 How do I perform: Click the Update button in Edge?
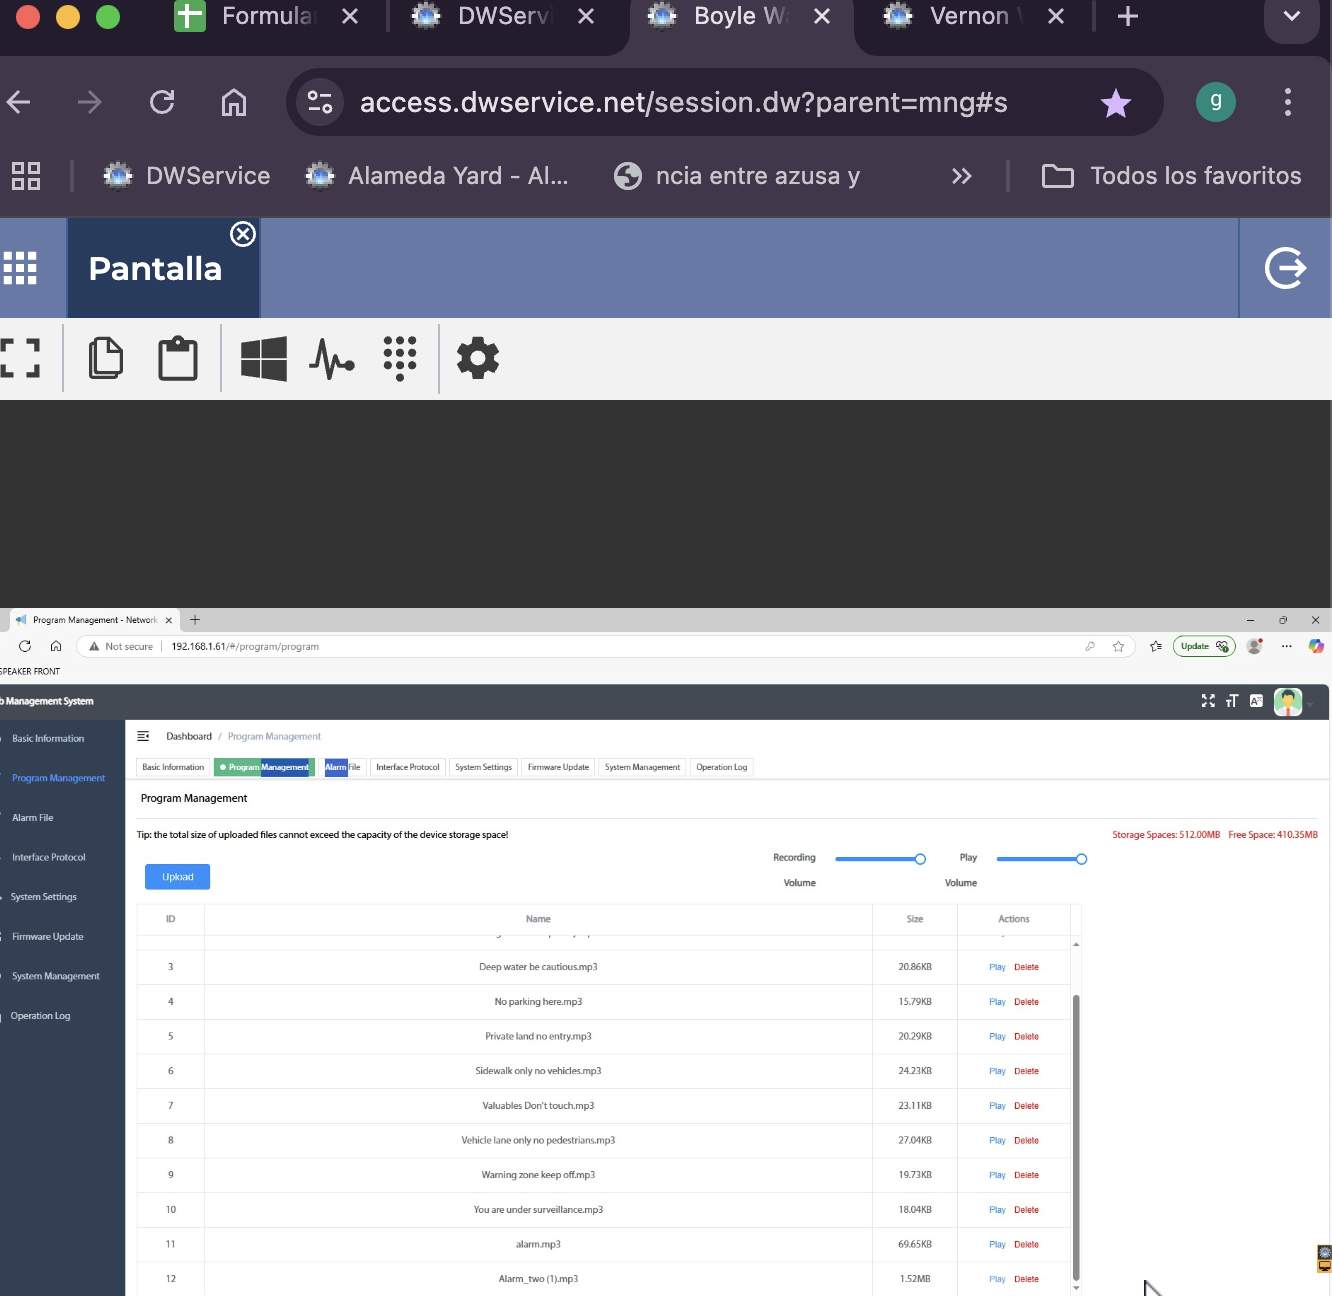coord(1204,646)
